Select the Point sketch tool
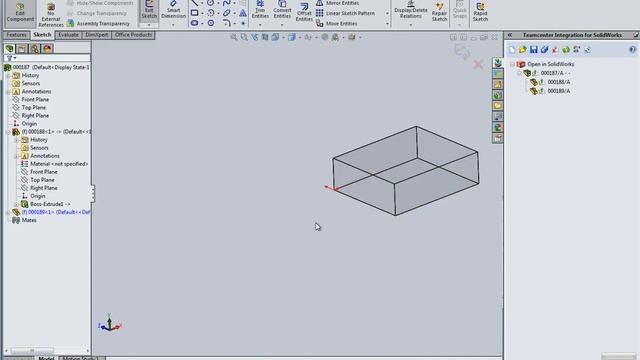This screenshot has height=360, width=640. 243,23
